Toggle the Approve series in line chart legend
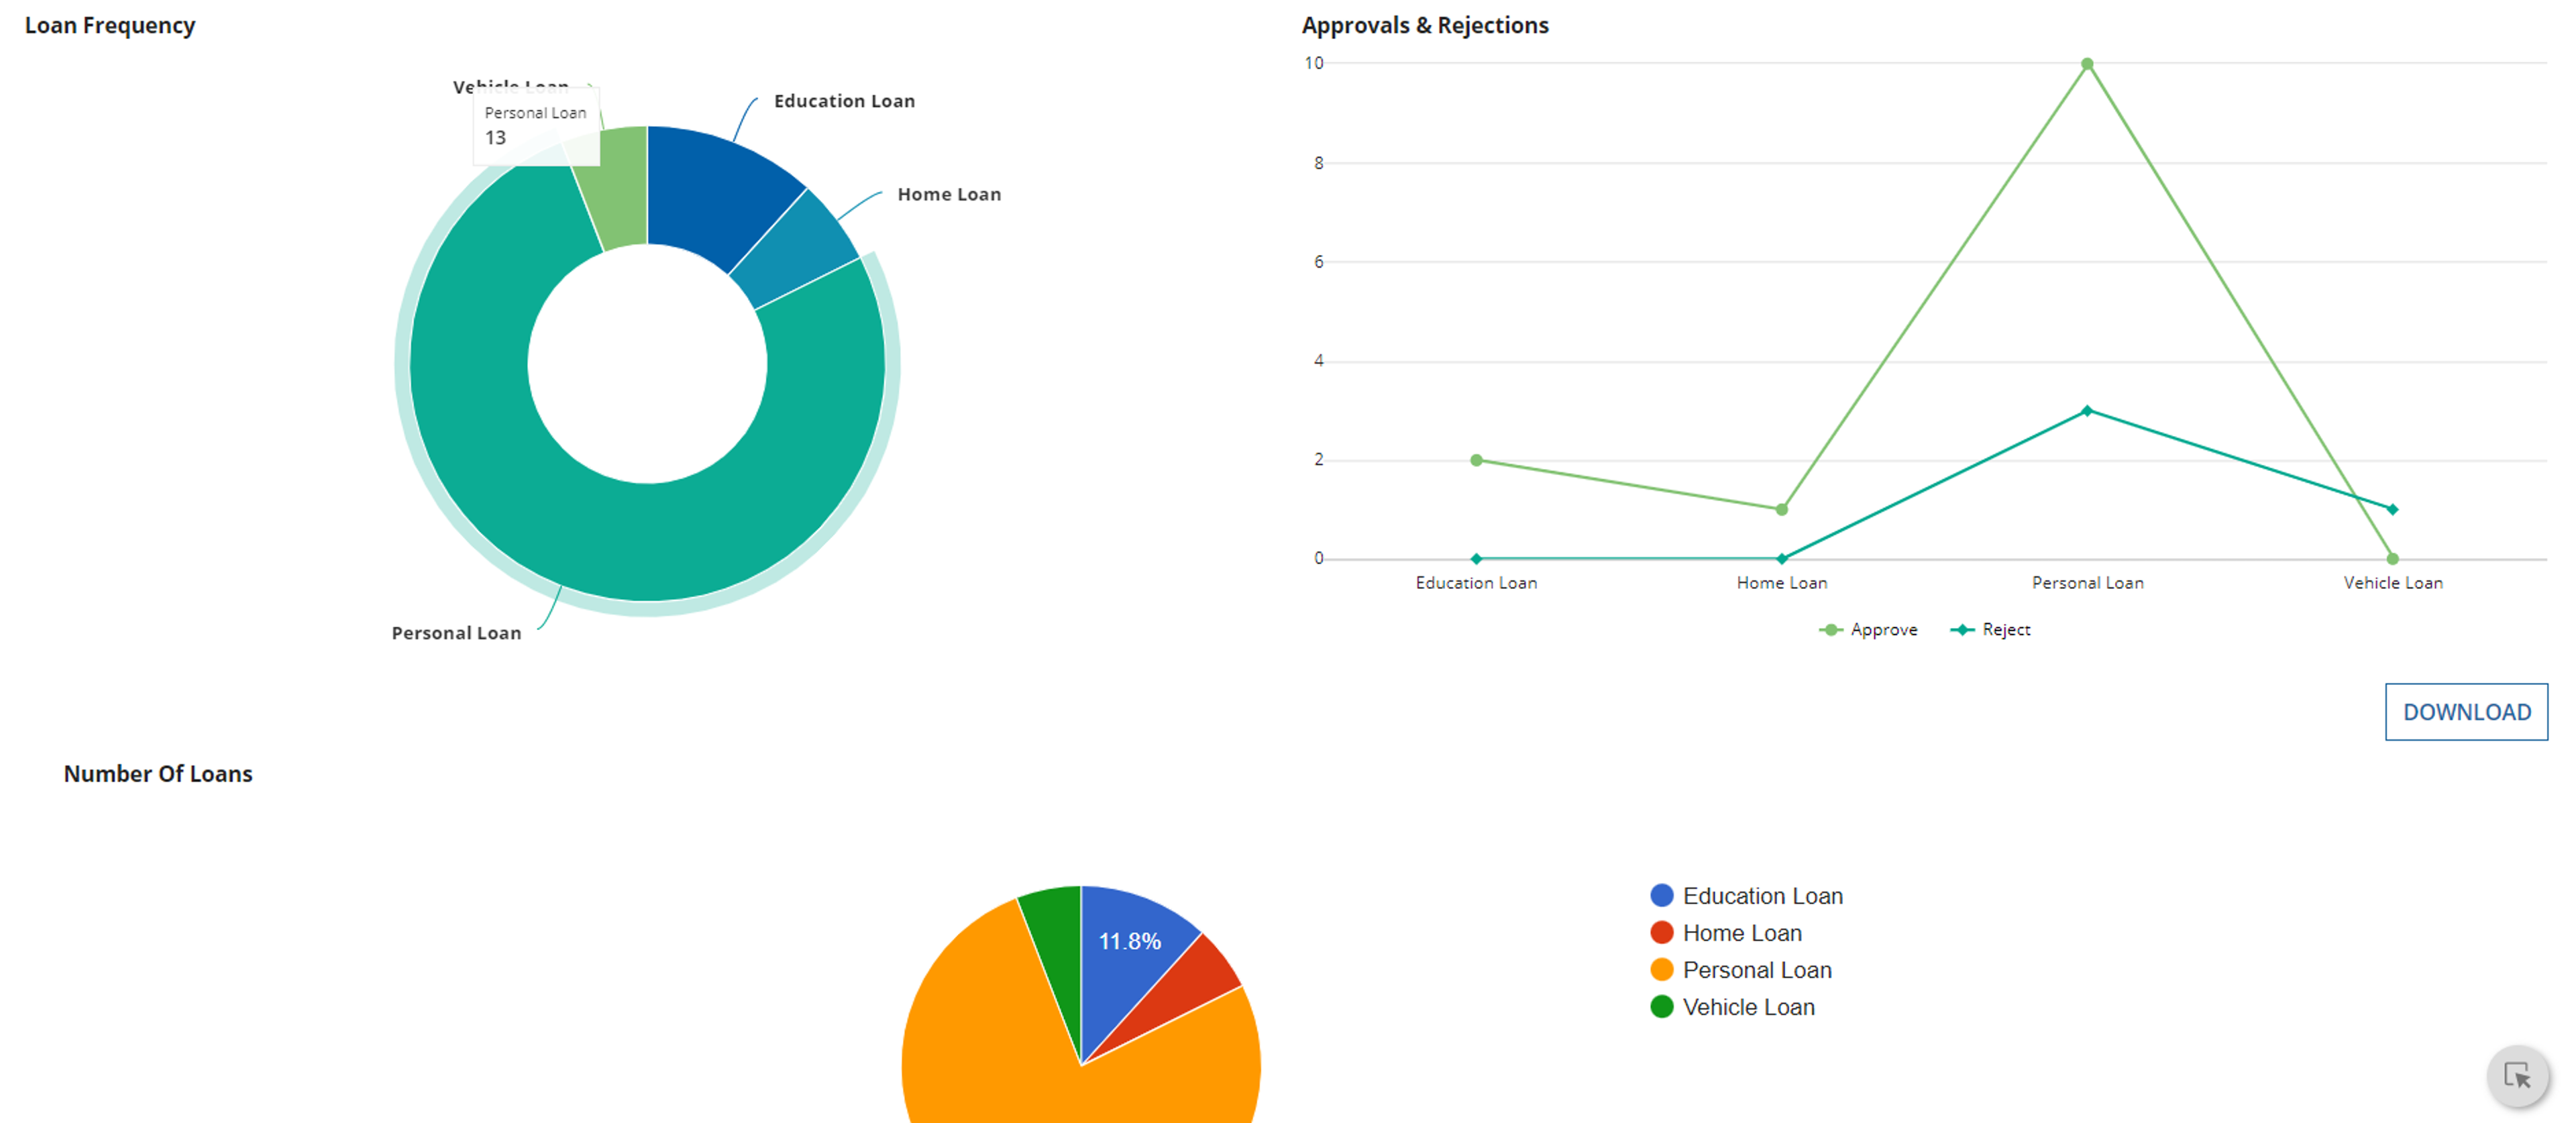The height and width of the screenshot is (1123, 2576). point(1868,630)
